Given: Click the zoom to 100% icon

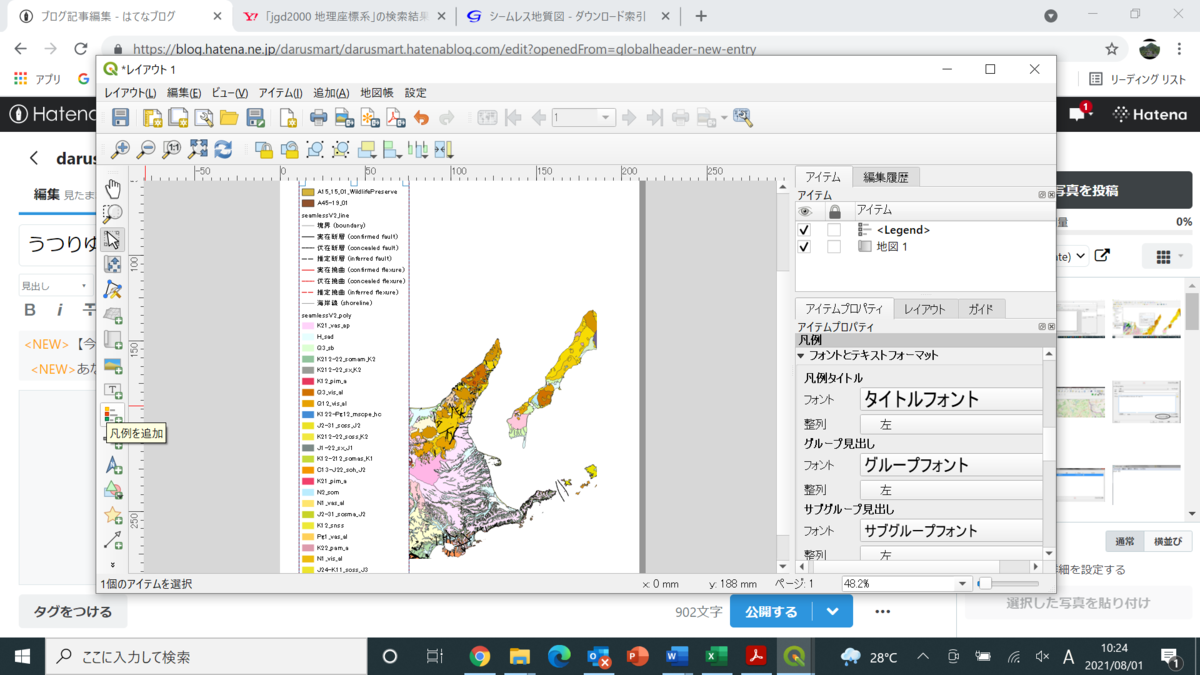Looking at the screenshot, I should point(172,150).
